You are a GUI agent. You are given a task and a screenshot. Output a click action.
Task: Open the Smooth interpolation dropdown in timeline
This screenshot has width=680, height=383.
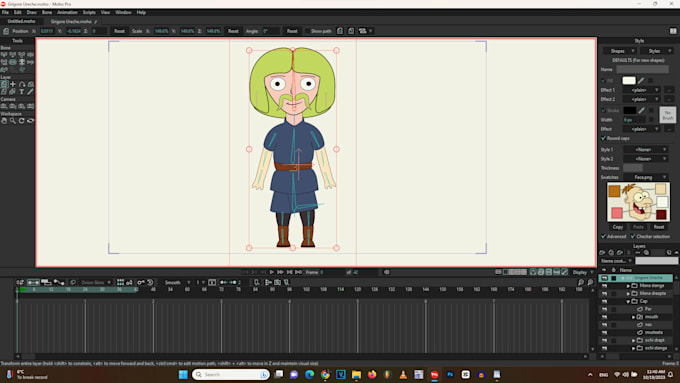coord(177,282)
